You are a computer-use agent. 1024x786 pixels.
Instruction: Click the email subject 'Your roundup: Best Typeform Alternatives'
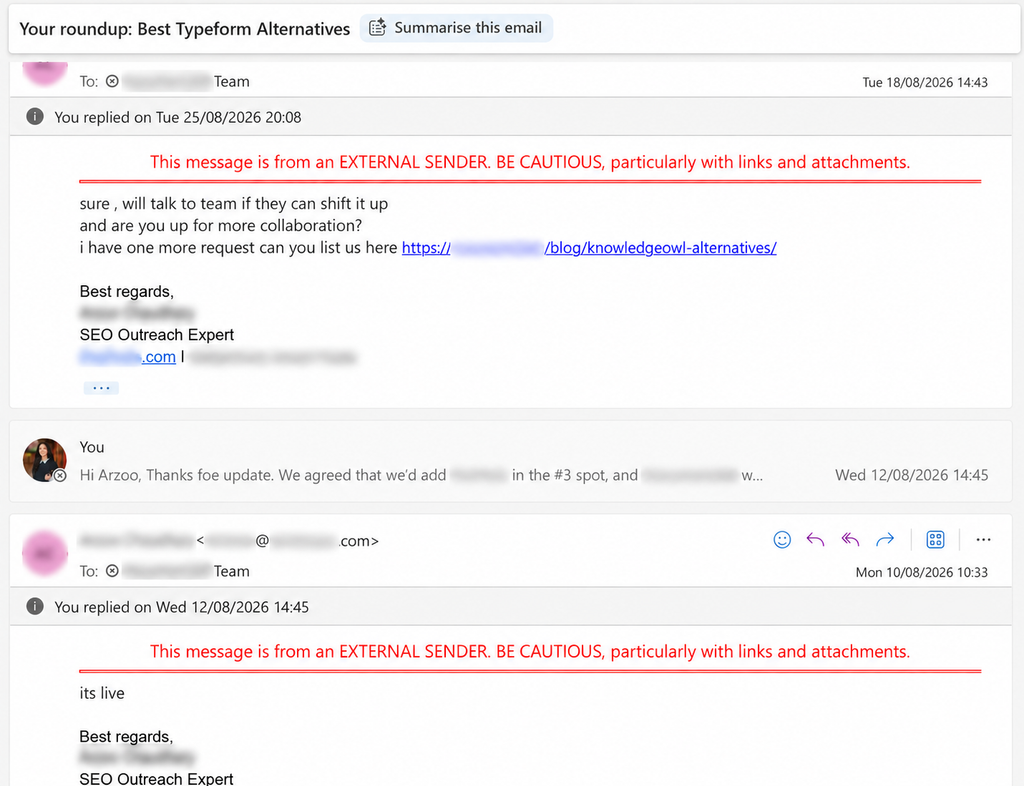[x=185, y=29]
